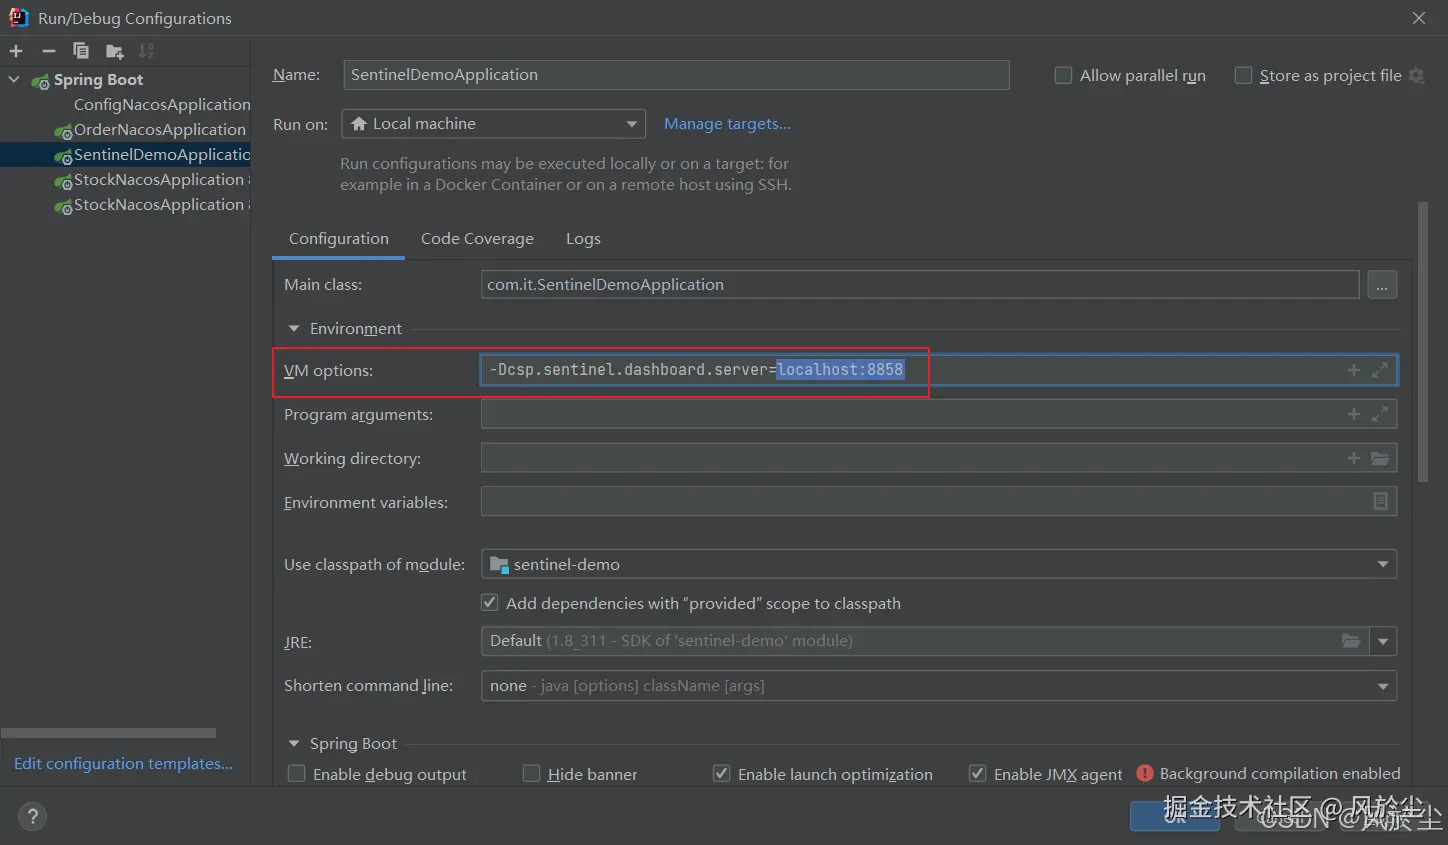Move configuration into new folder
The width and height of the screenshot is (1448, 845).
pyautogui.click(x=114, y=51)
